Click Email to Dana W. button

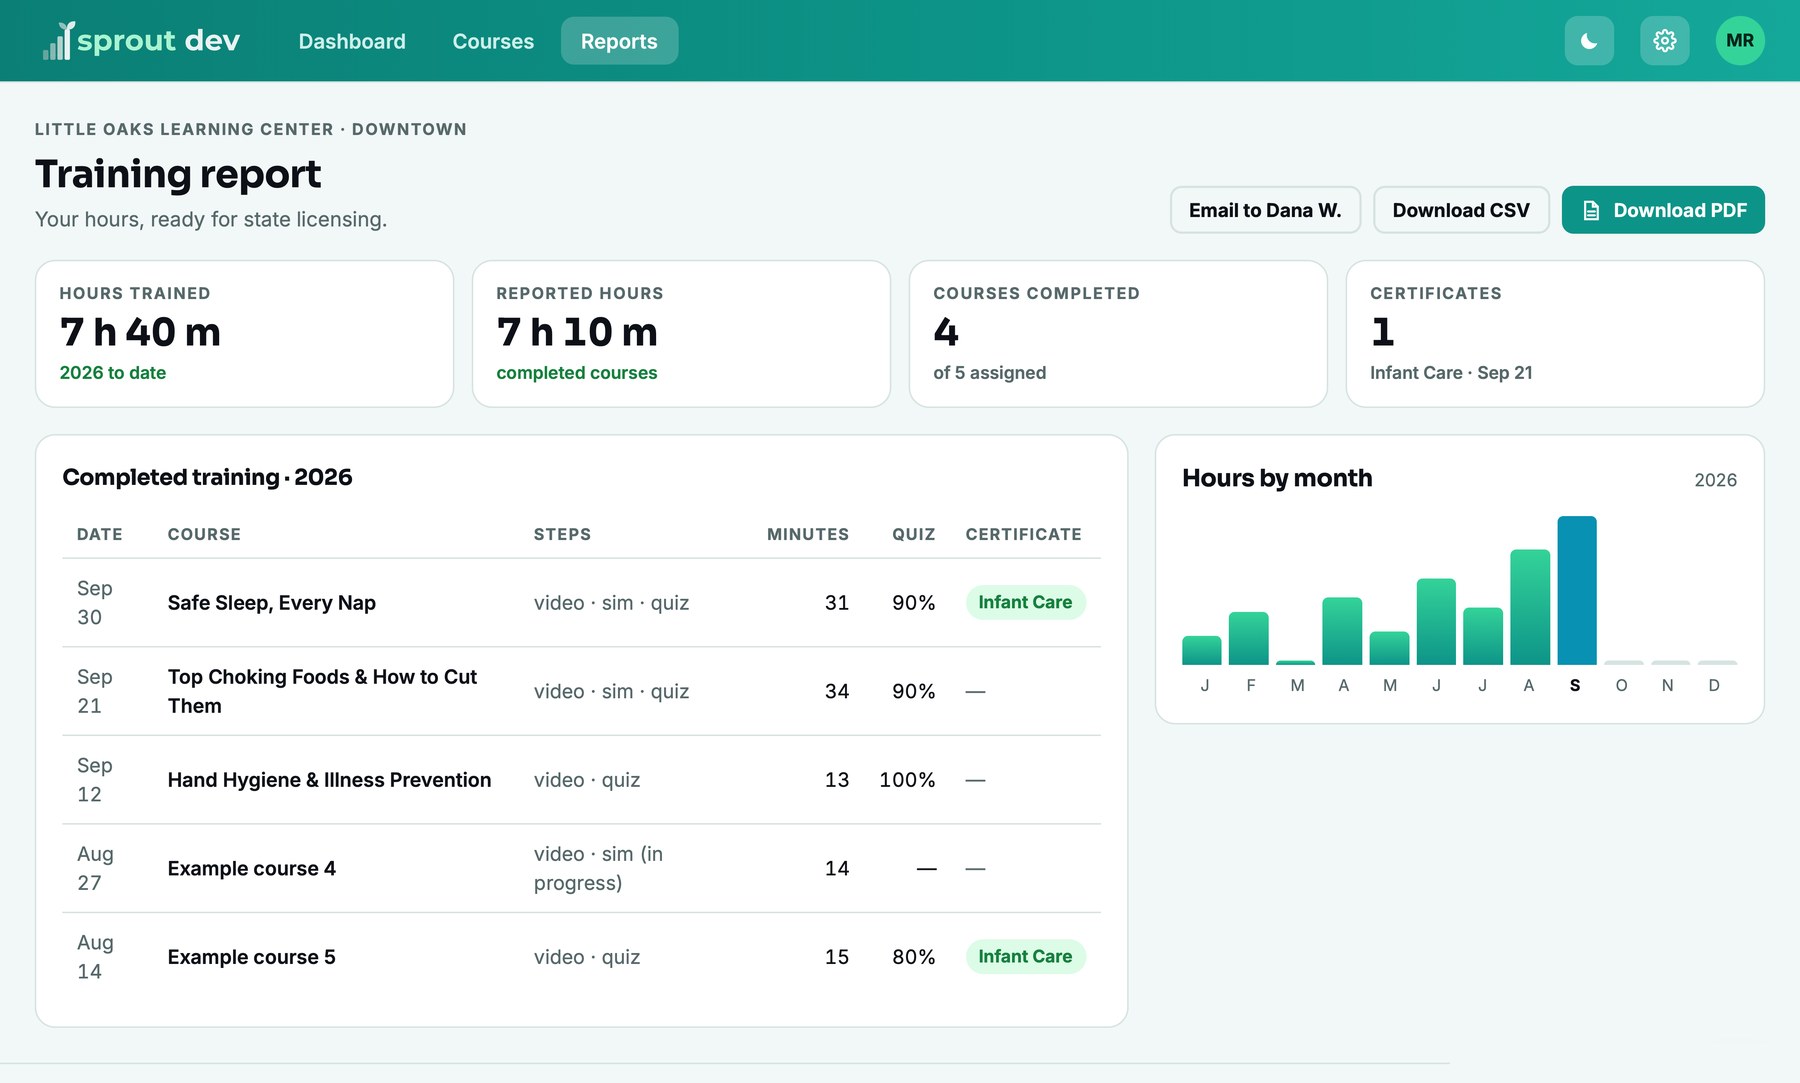(x=1265, y=210)
